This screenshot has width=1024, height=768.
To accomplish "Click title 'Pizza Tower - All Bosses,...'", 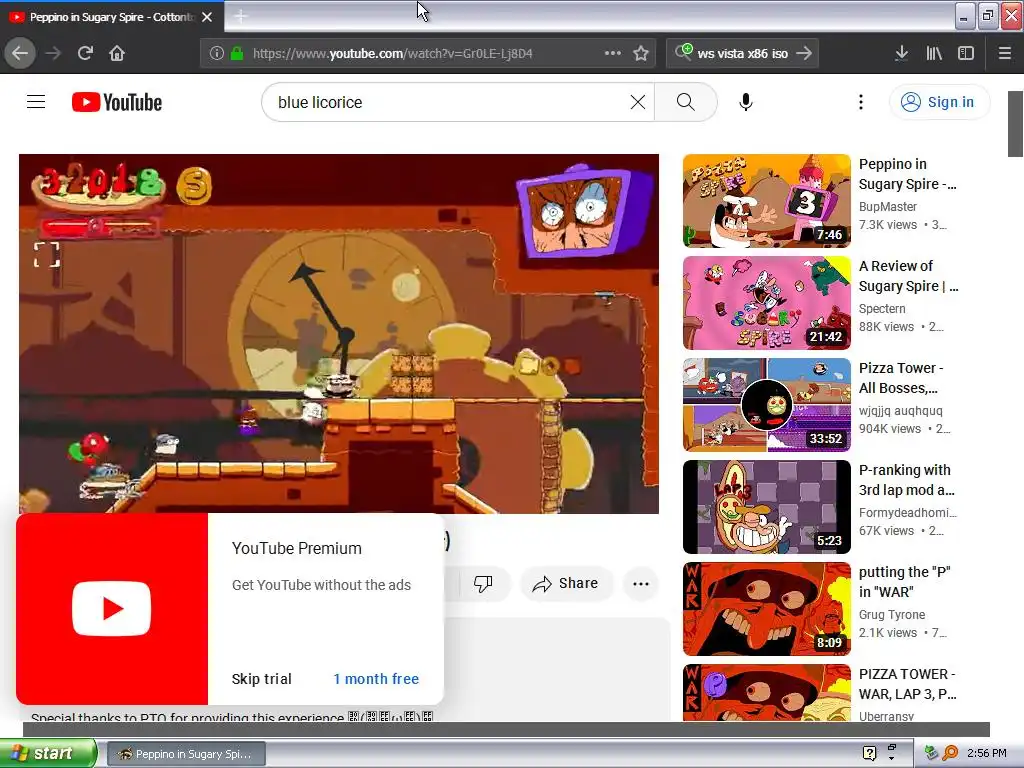I will tap(901, 378).
